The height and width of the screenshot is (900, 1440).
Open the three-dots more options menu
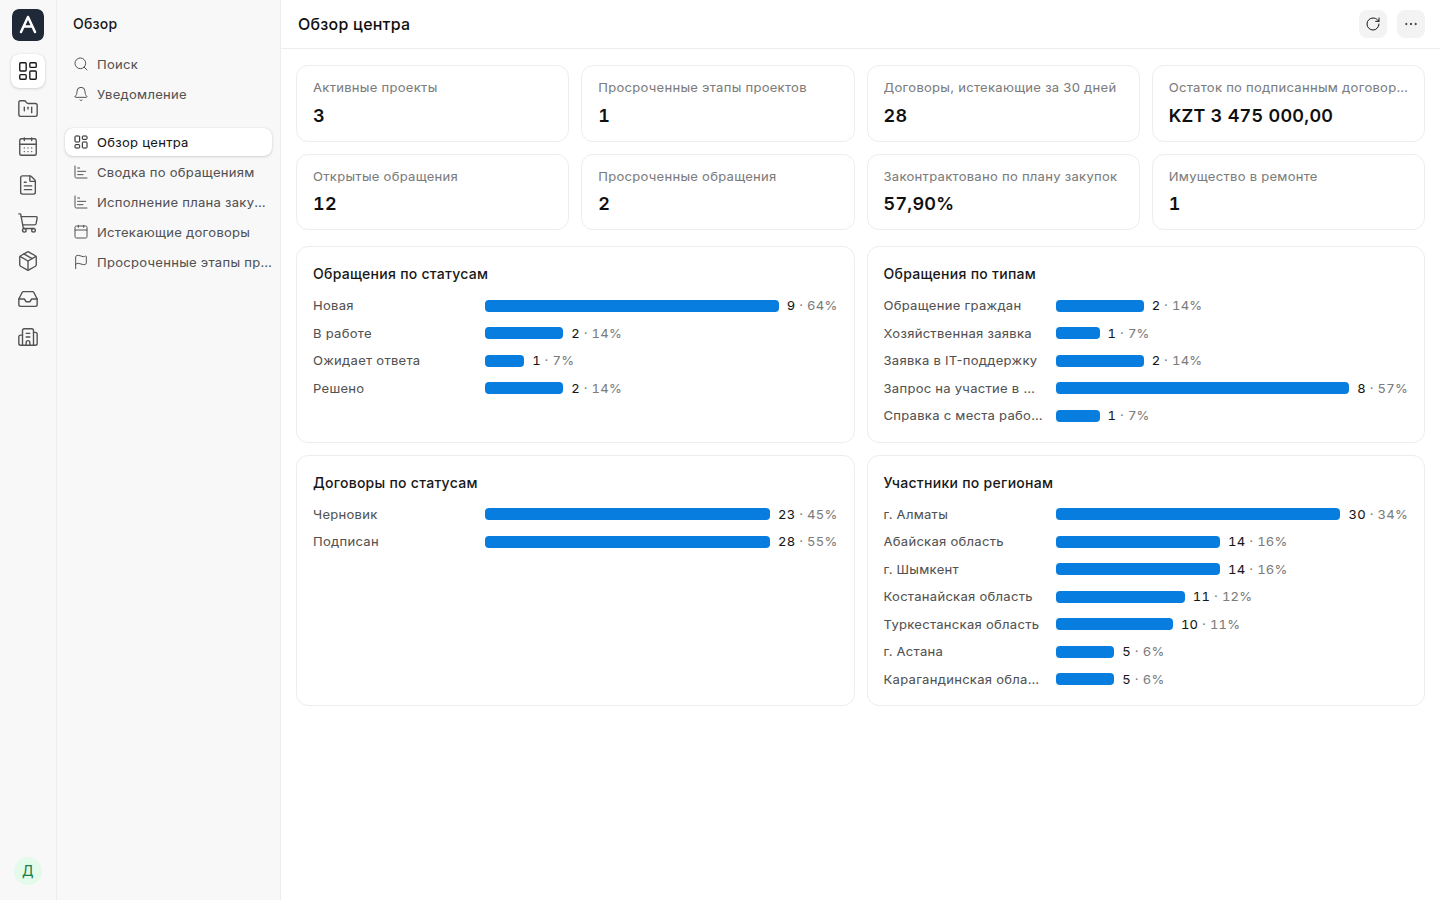click(1411, 24)
